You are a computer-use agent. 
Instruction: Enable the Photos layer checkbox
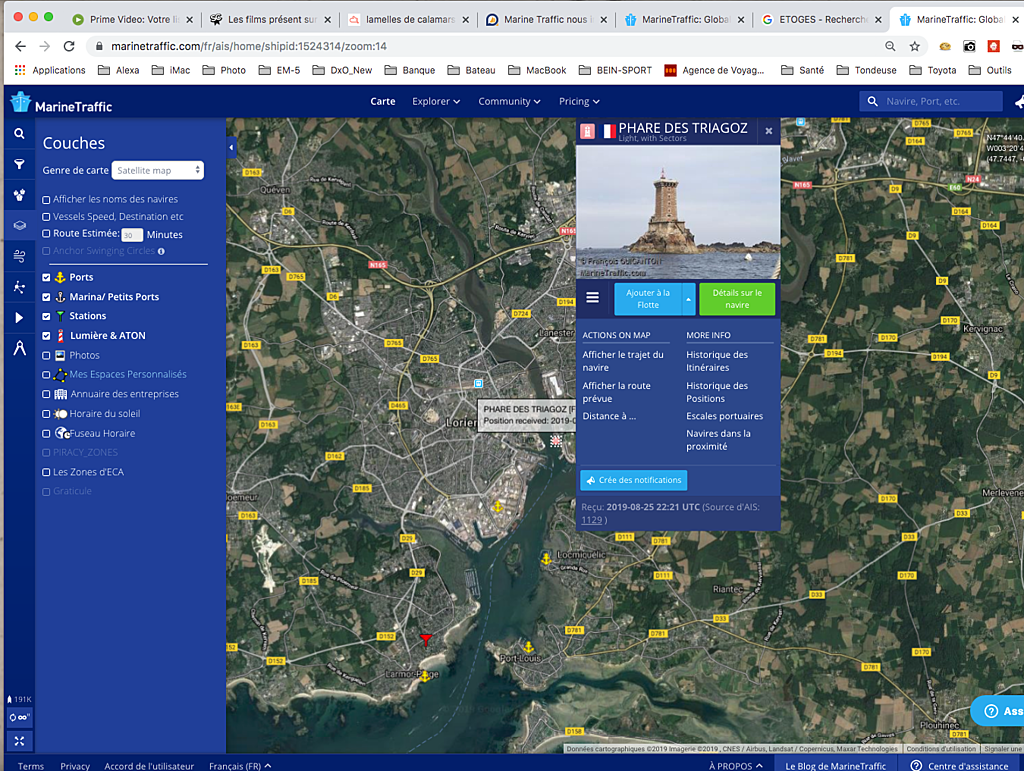point(46,356)
